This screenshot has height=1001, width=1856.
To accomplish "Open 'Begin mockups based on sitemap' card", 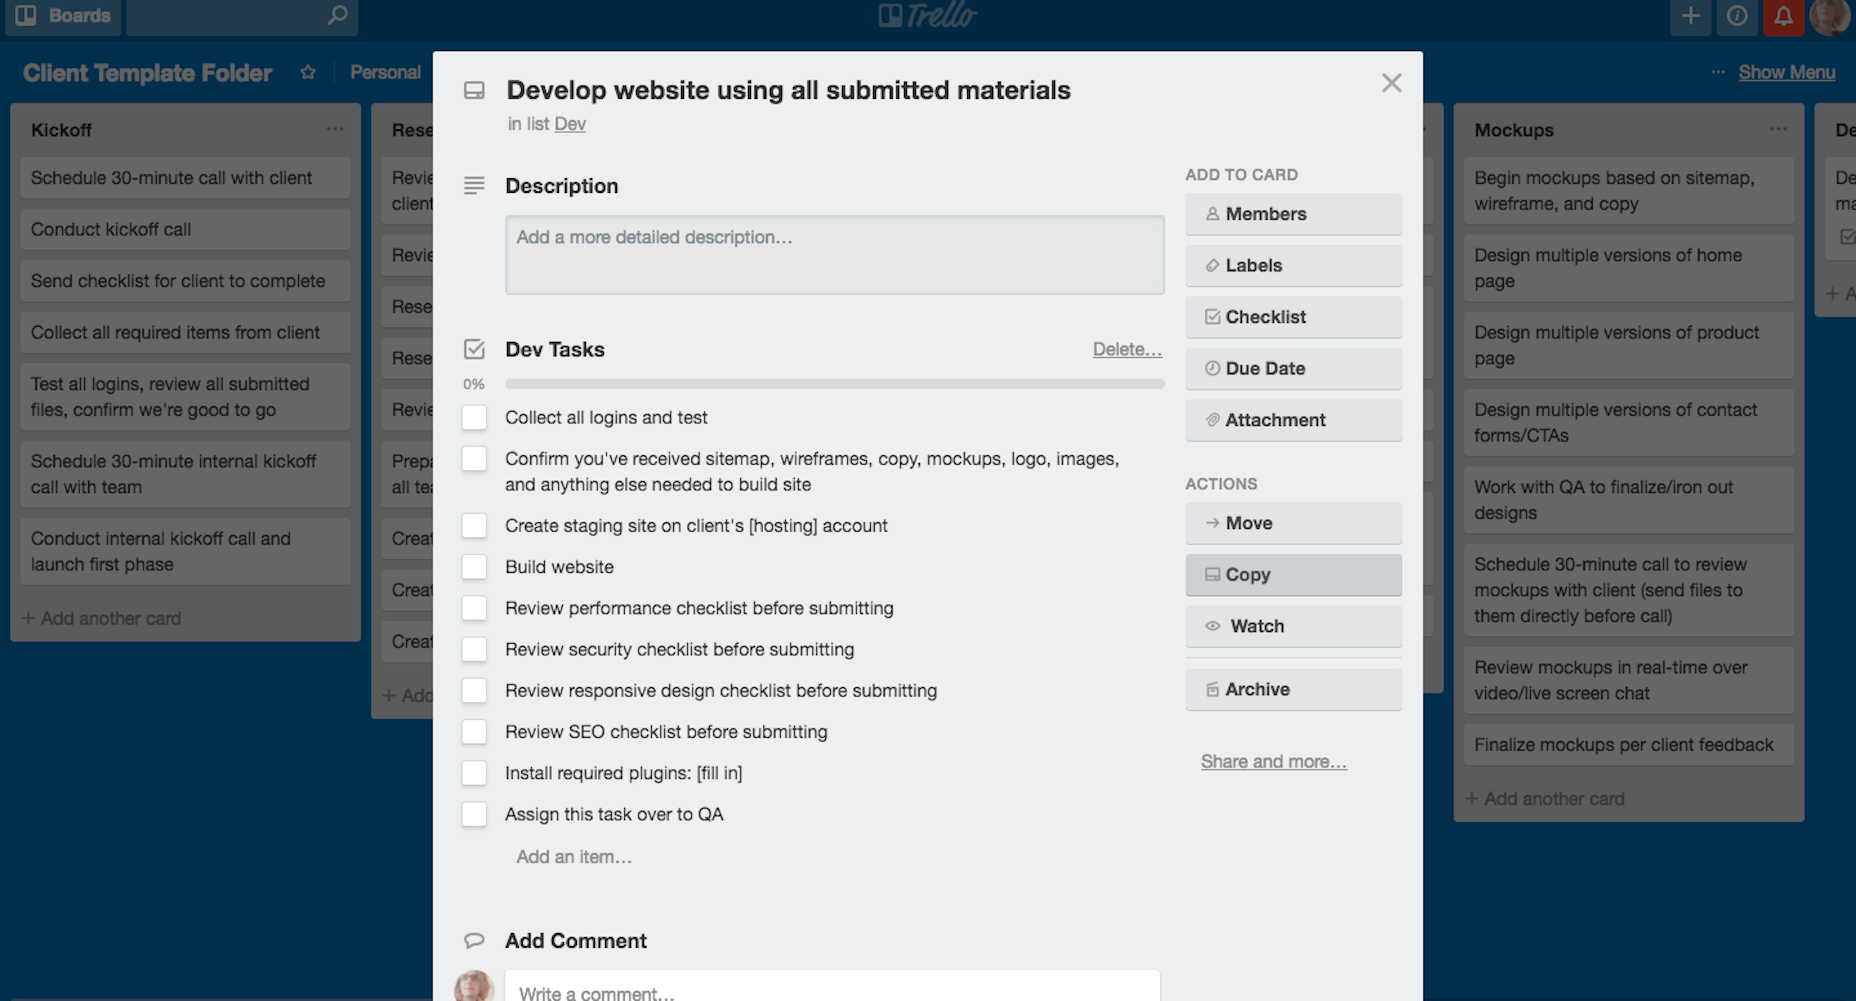I will (x=1628, y=191).
